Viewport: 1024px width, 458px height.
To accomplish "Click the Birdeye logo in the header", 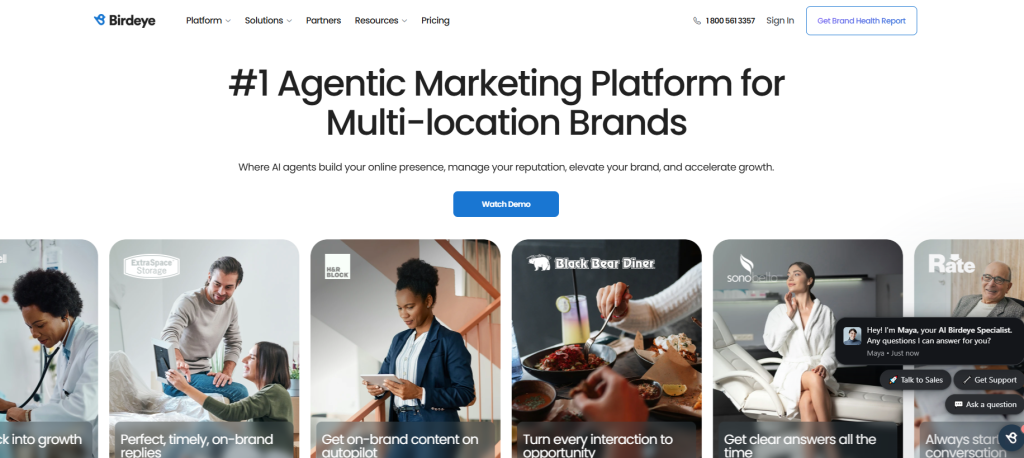I will coord(125,20).
